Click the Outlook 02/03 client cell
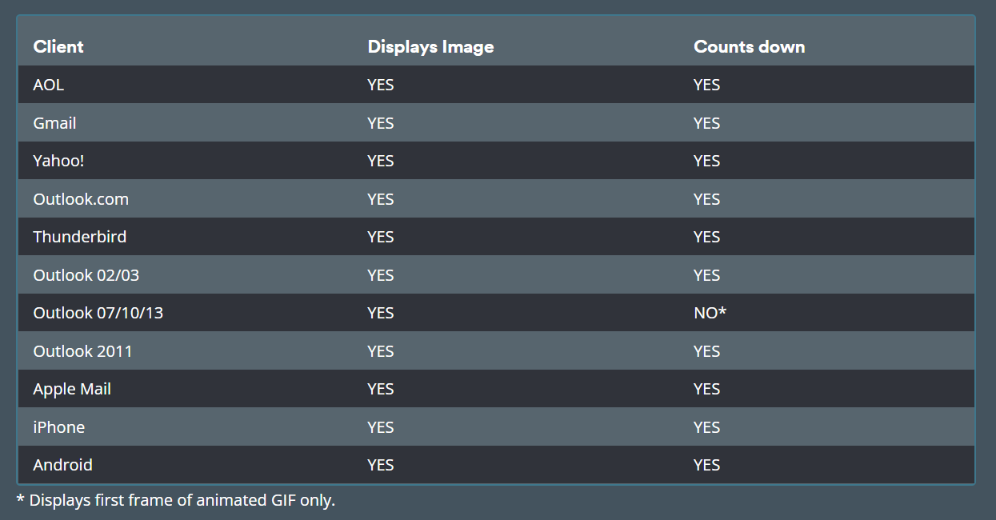This screenshot has width=996, height=520. 86,275
